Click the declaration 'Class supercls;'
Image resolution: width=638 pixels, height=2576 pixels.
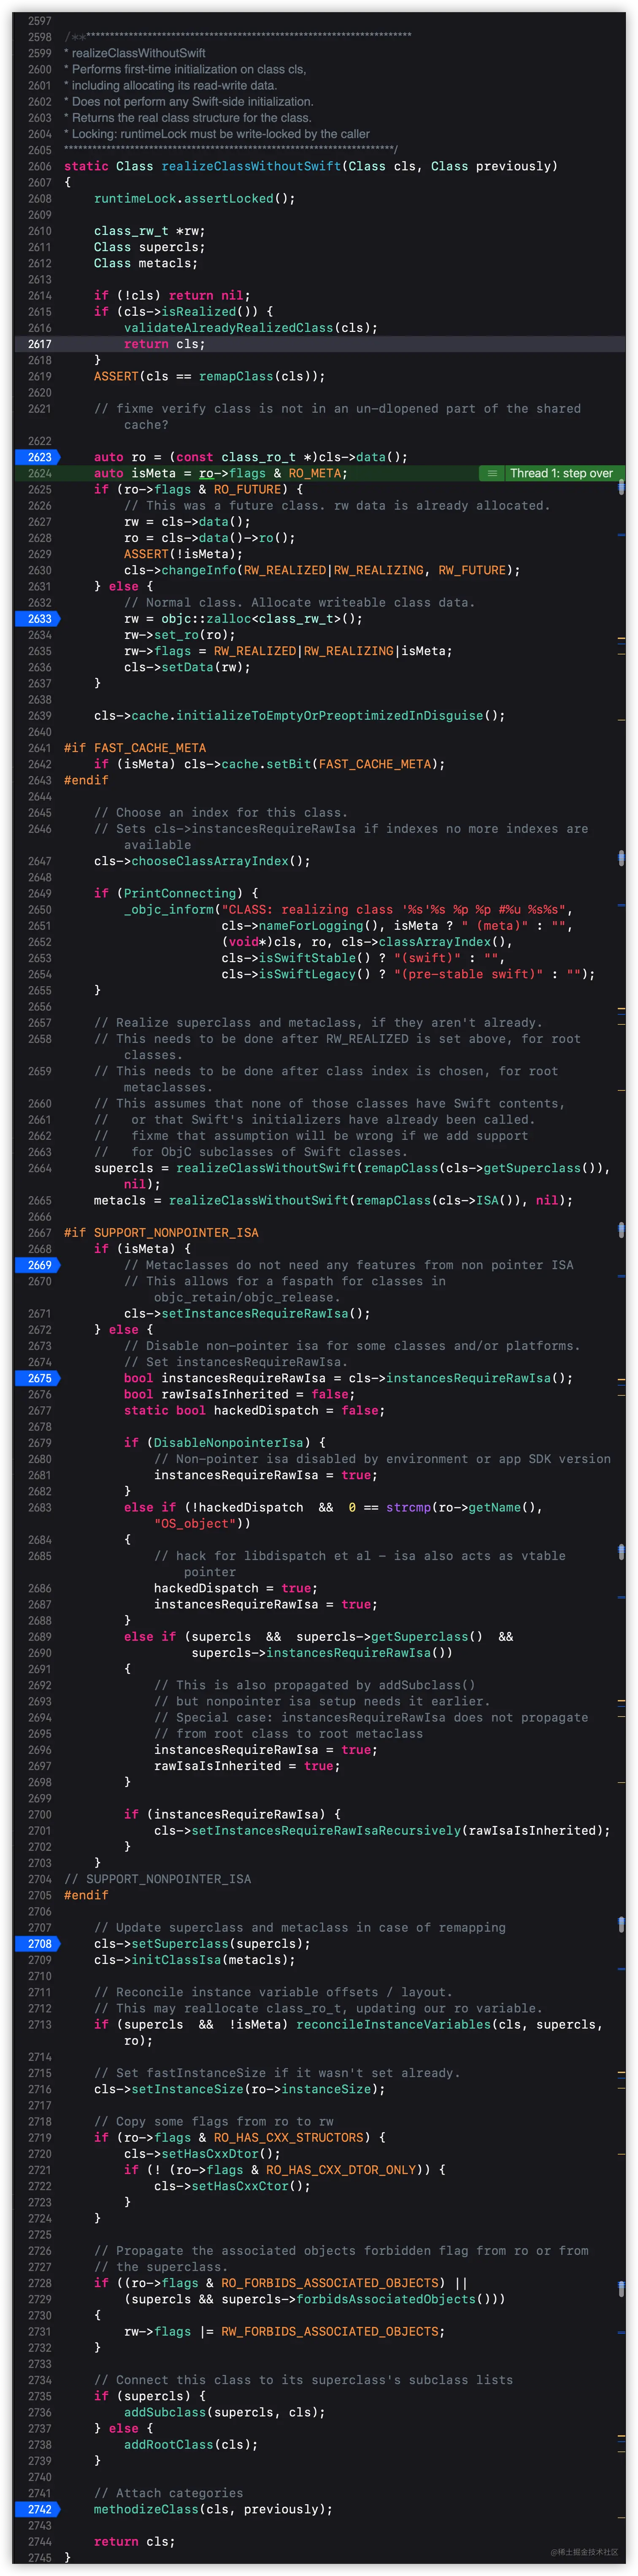point(150,247)
